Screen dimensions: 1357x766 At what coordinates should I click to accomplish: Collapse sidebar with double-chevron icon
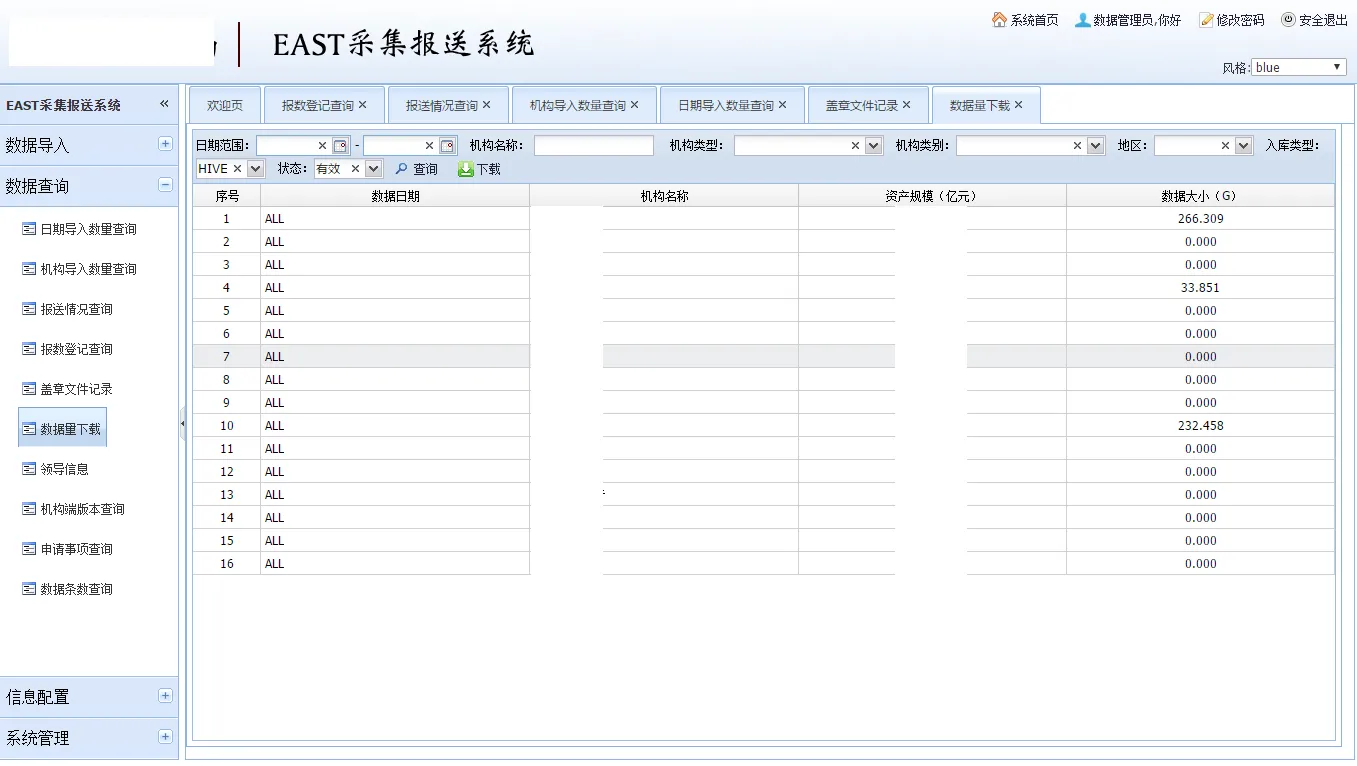165,104
